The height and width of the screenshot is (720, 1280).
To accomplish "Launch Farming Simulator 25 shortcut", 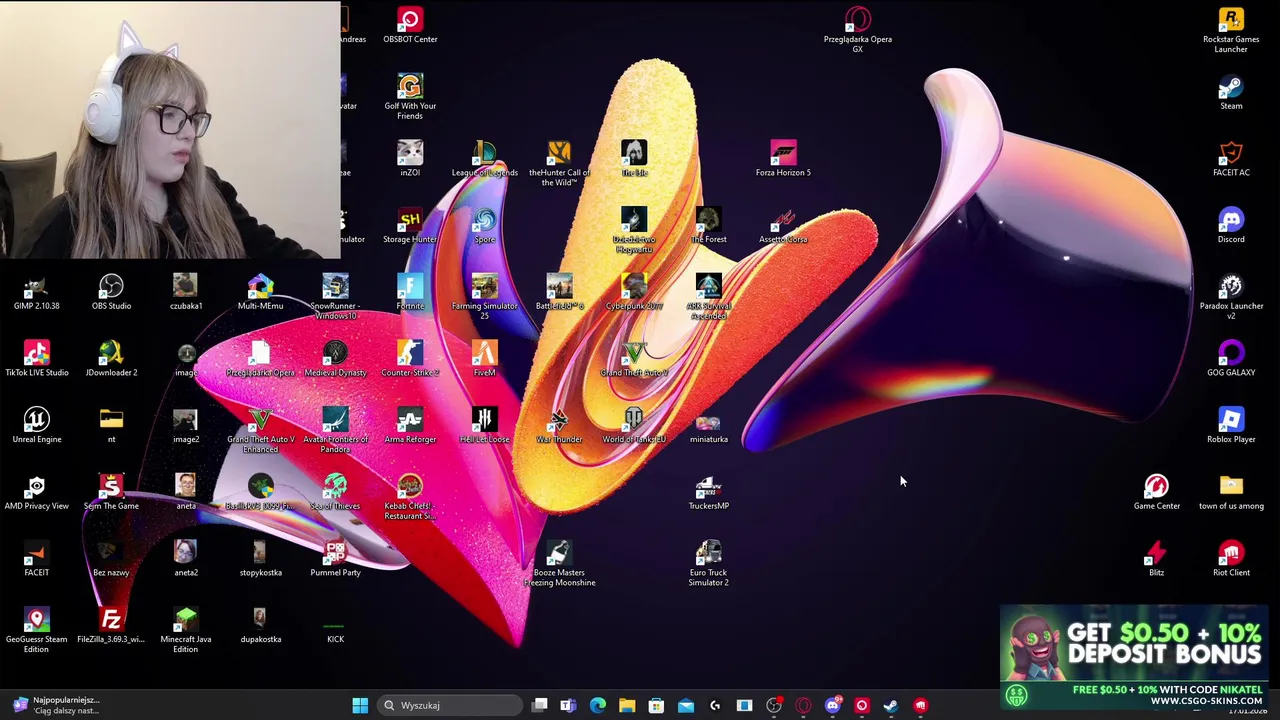I will [x=485, y=297].
